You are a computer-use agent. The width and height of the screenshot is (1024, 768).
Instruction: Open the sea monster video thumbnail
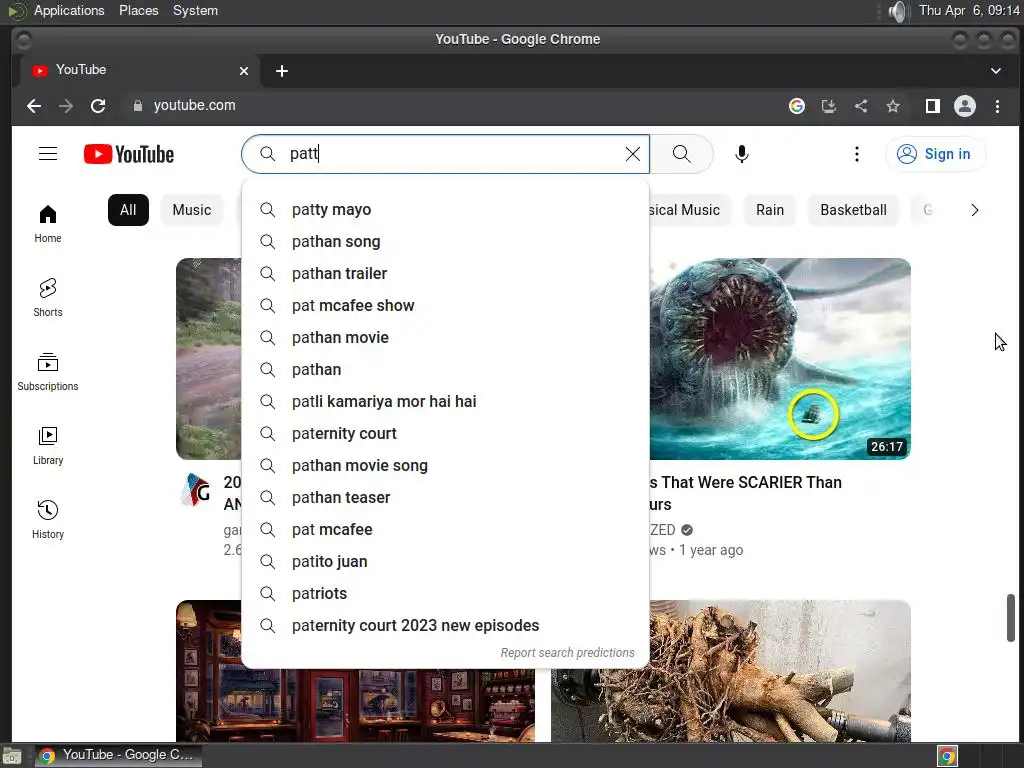click(780, 359)
